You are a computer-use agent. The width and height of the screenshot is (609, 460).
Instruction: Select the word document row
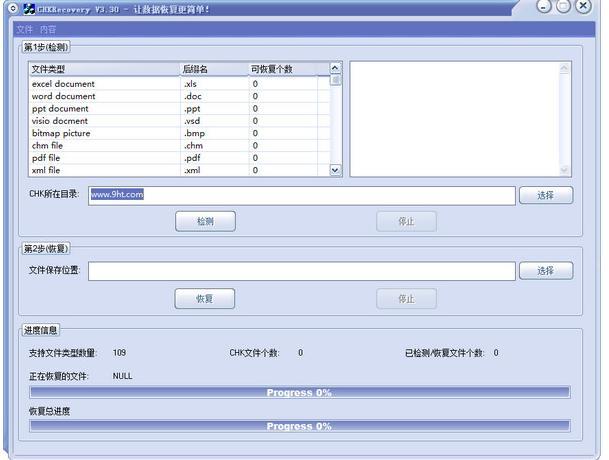(179, 96)
